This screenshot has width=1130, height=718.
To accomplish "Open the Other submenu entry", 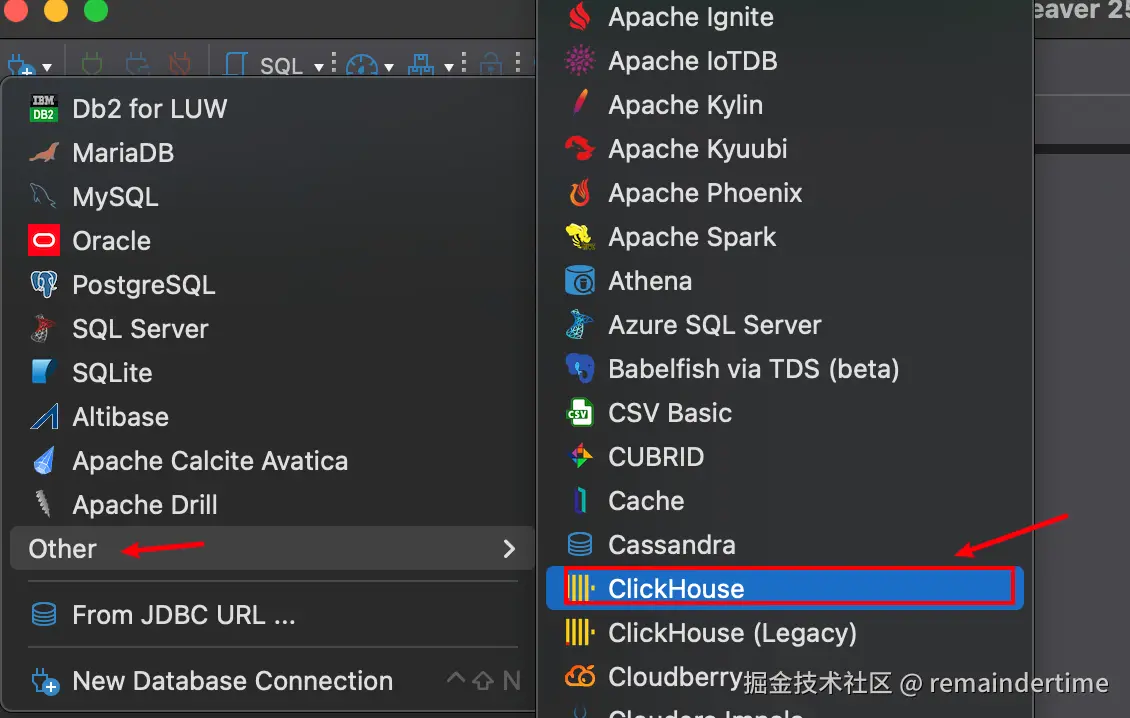I will 272,549.
